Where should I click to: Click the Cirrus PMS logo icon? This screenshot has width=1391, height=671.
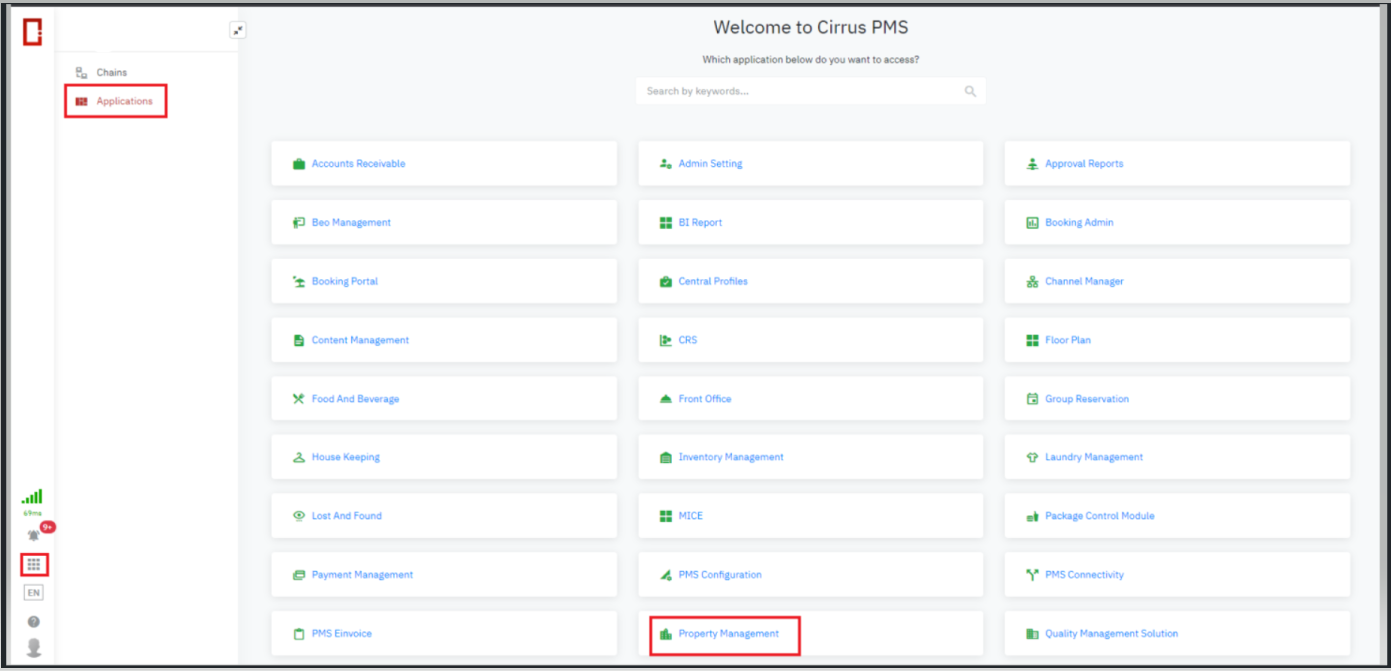coord(32,32)
